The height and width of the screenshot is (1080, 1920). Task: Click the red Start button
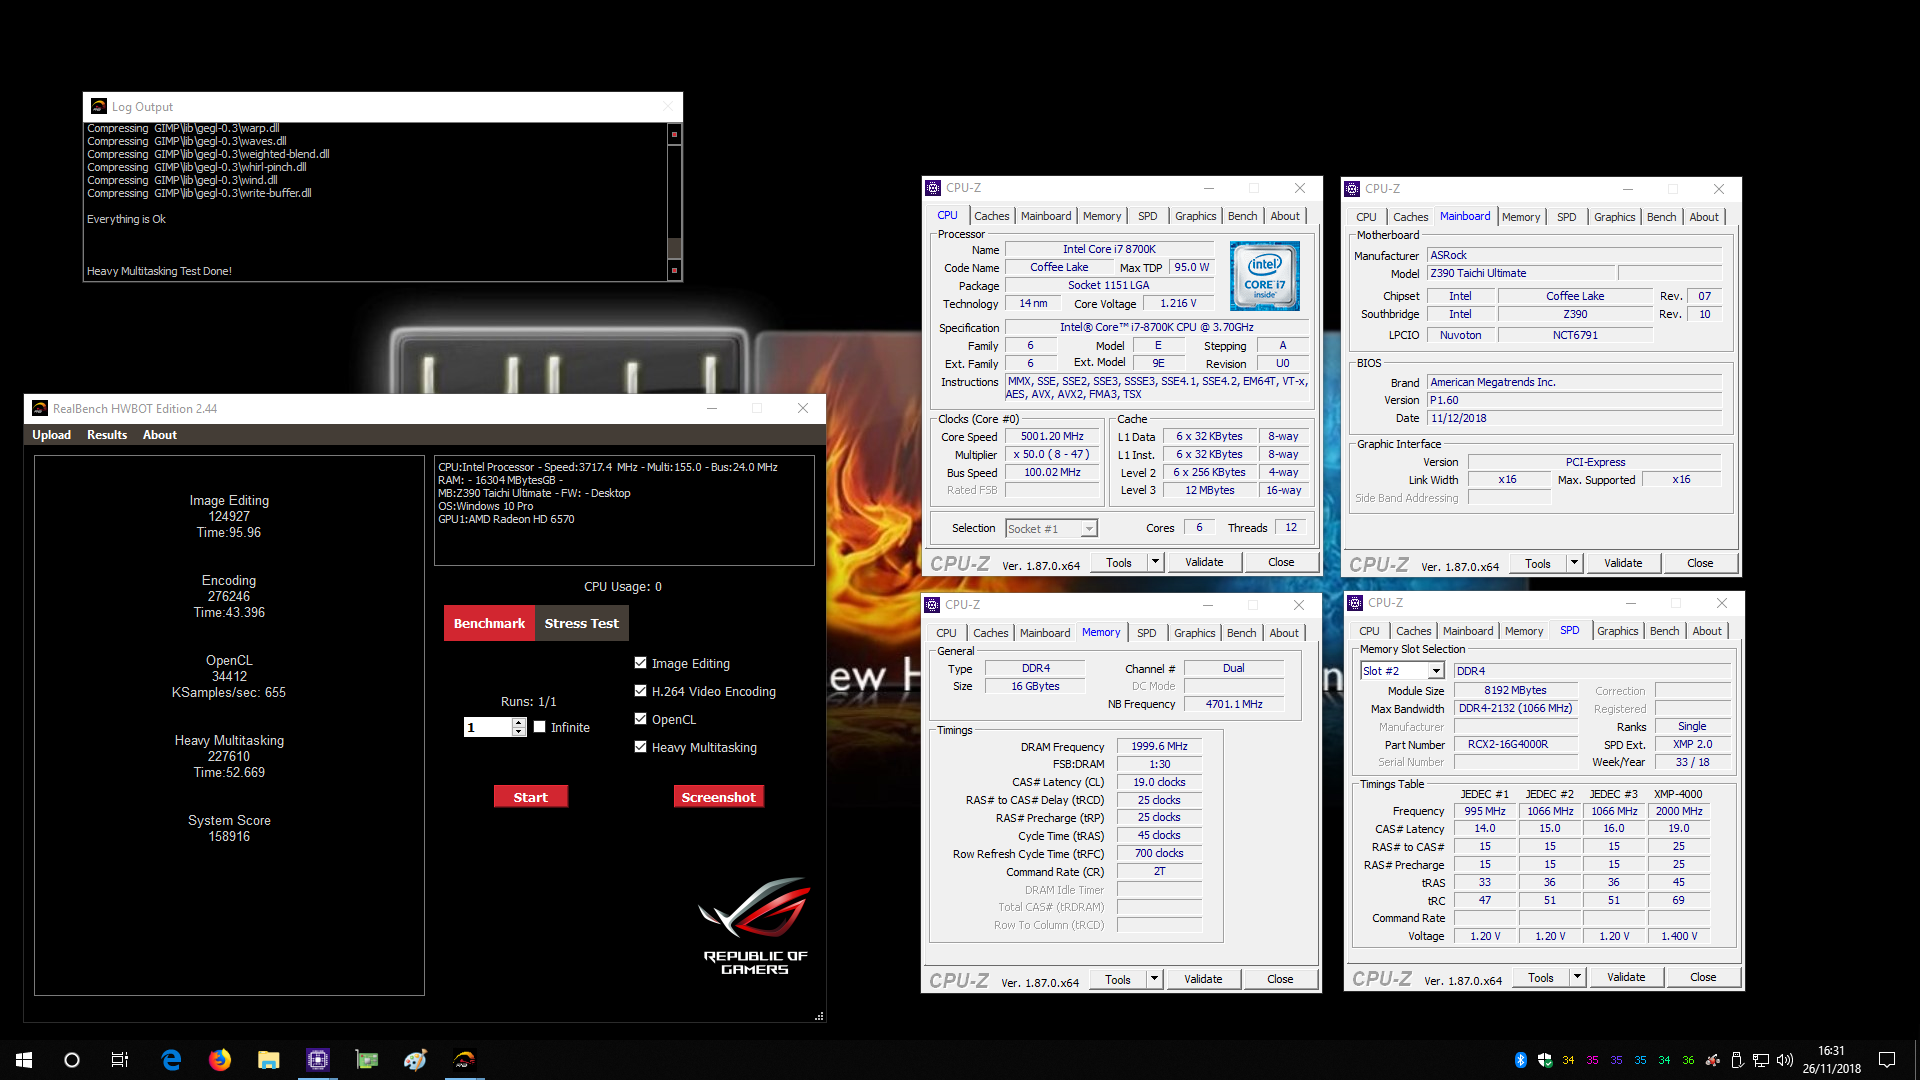point(531,797)
